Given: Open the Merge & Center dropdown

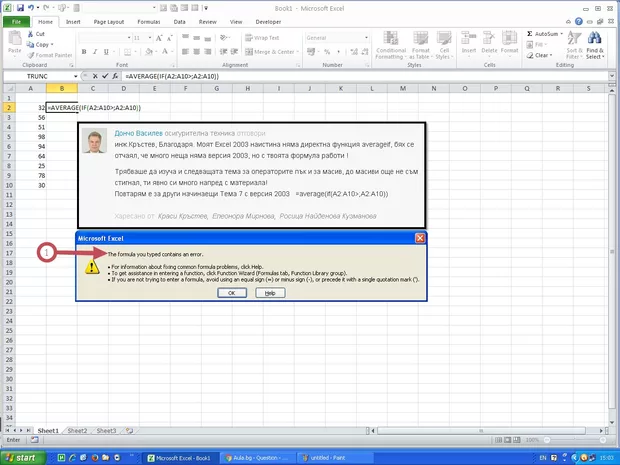Looking at the screenshot, I should pos(299,52).
